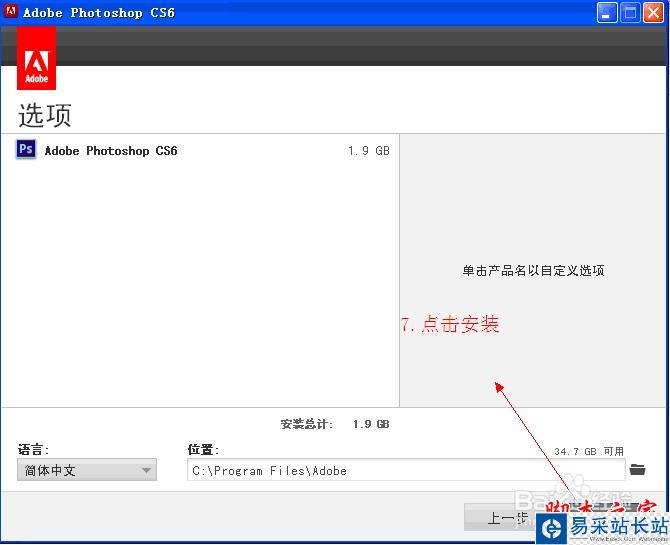Open the language dropdown showing 简体中文
Viewport: 670px width, 545px height.
pos(87,470)
